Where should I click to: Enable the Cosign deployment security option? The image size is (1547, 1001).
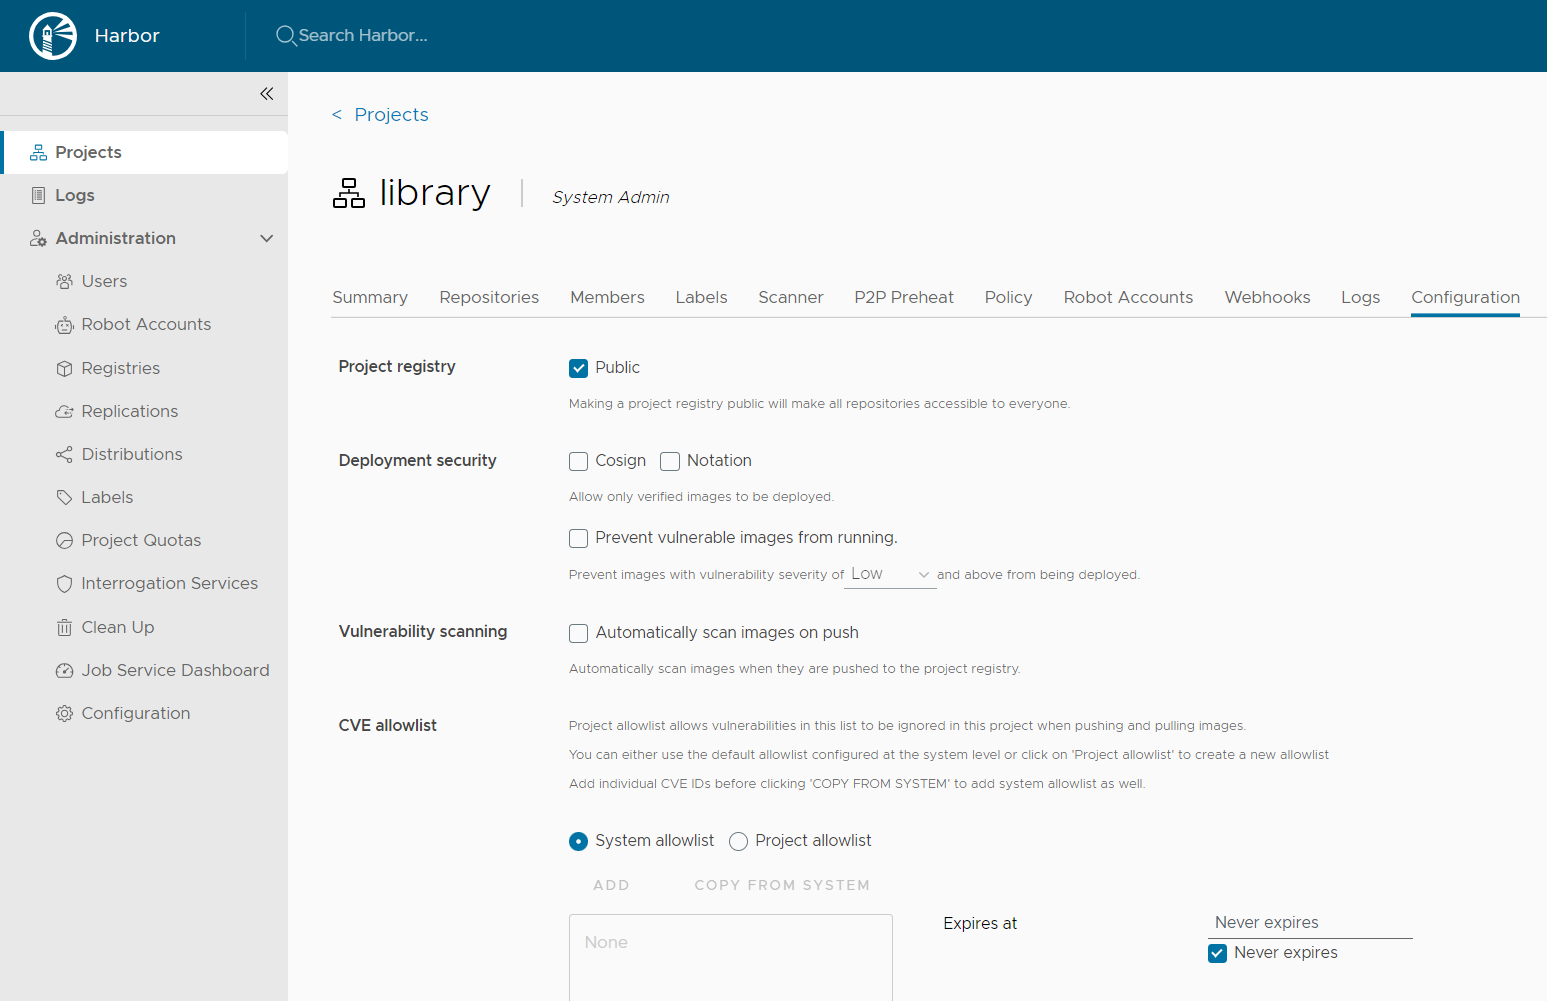click(x=578, y=461)
